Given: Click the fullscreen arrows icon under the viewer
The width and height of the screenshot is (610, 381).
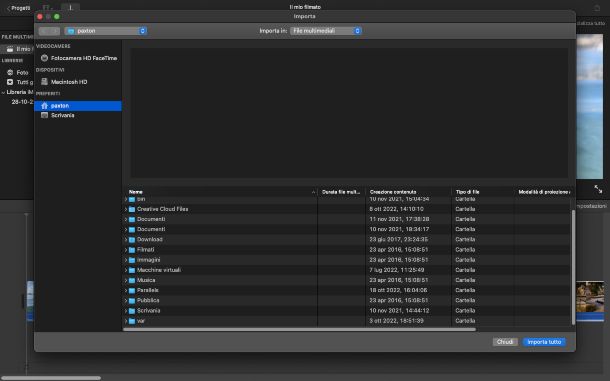Looking at the screenshot, I should pyautogui.click(x=598, y=190).
